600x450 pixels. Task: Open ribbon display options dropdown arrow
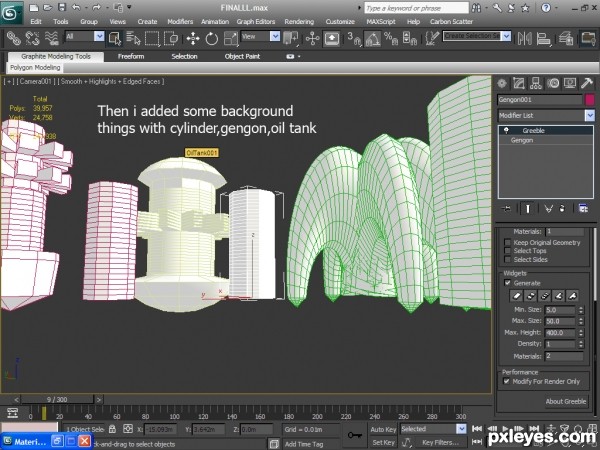(299, 57)
